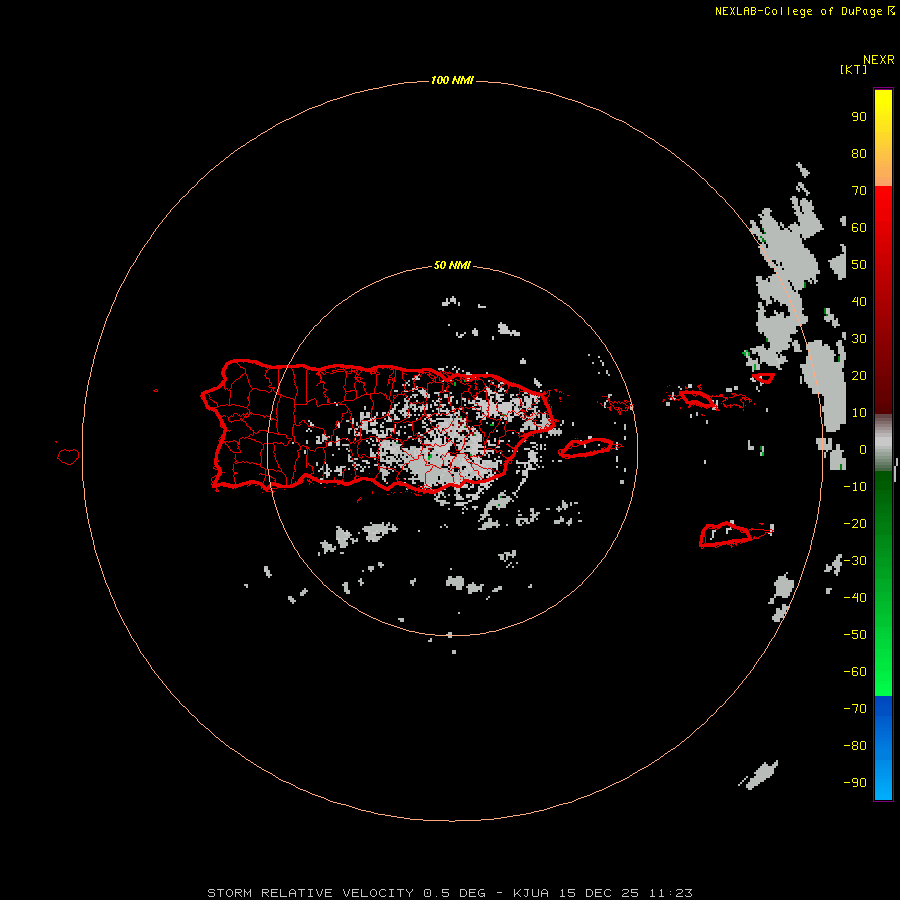Click the Vieques island outline east of Puerto Rico
The image size is (900, 900).
tap(589, 447)
